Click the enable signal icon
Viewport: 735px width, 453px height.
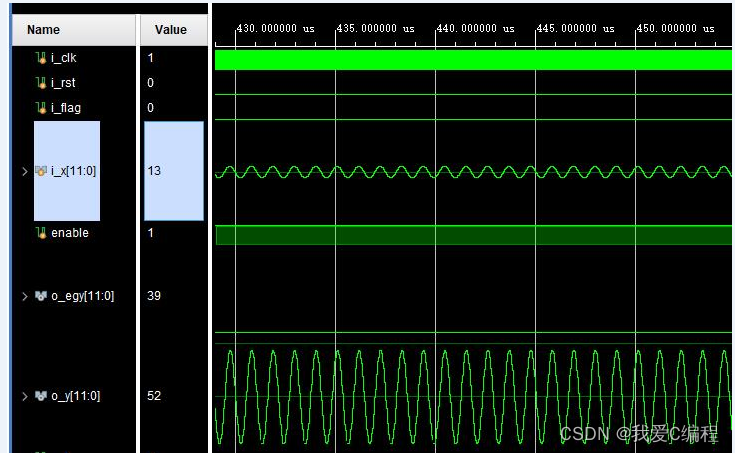(x=41, y=233)
